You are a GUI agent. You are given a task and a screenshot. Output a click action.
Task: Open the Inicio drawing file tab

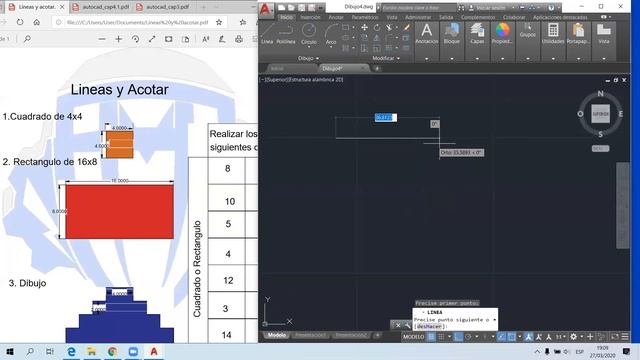[291, 69]
